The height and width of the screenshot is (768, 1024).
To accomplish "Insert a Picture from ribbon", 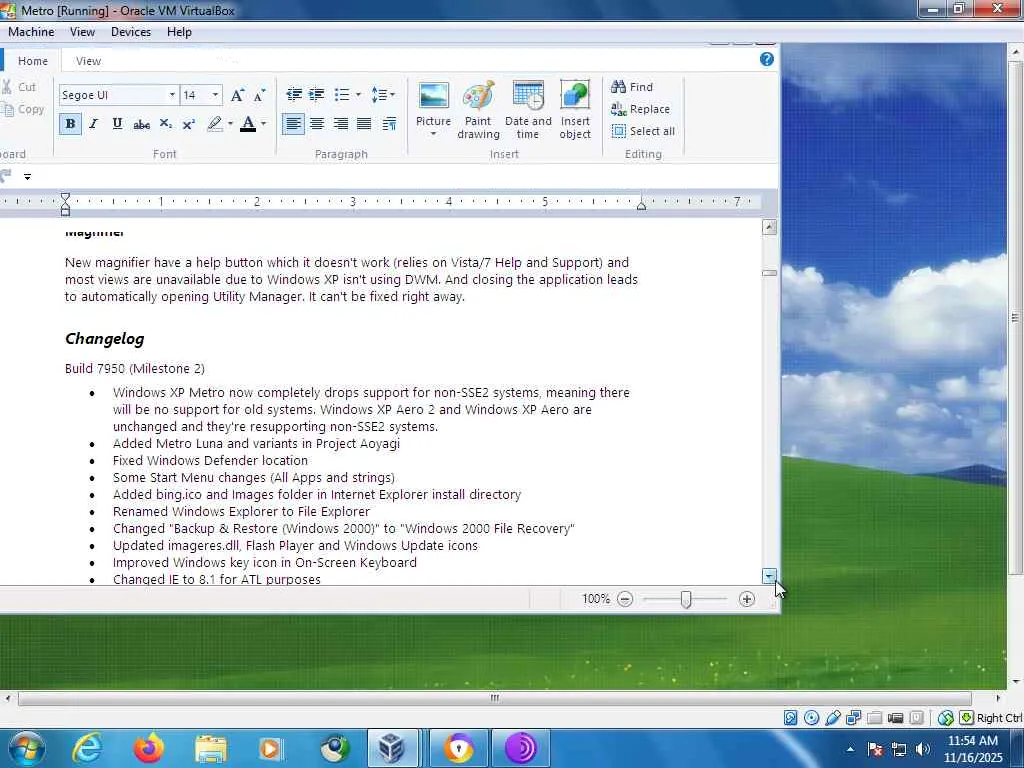I will (434, 110).
